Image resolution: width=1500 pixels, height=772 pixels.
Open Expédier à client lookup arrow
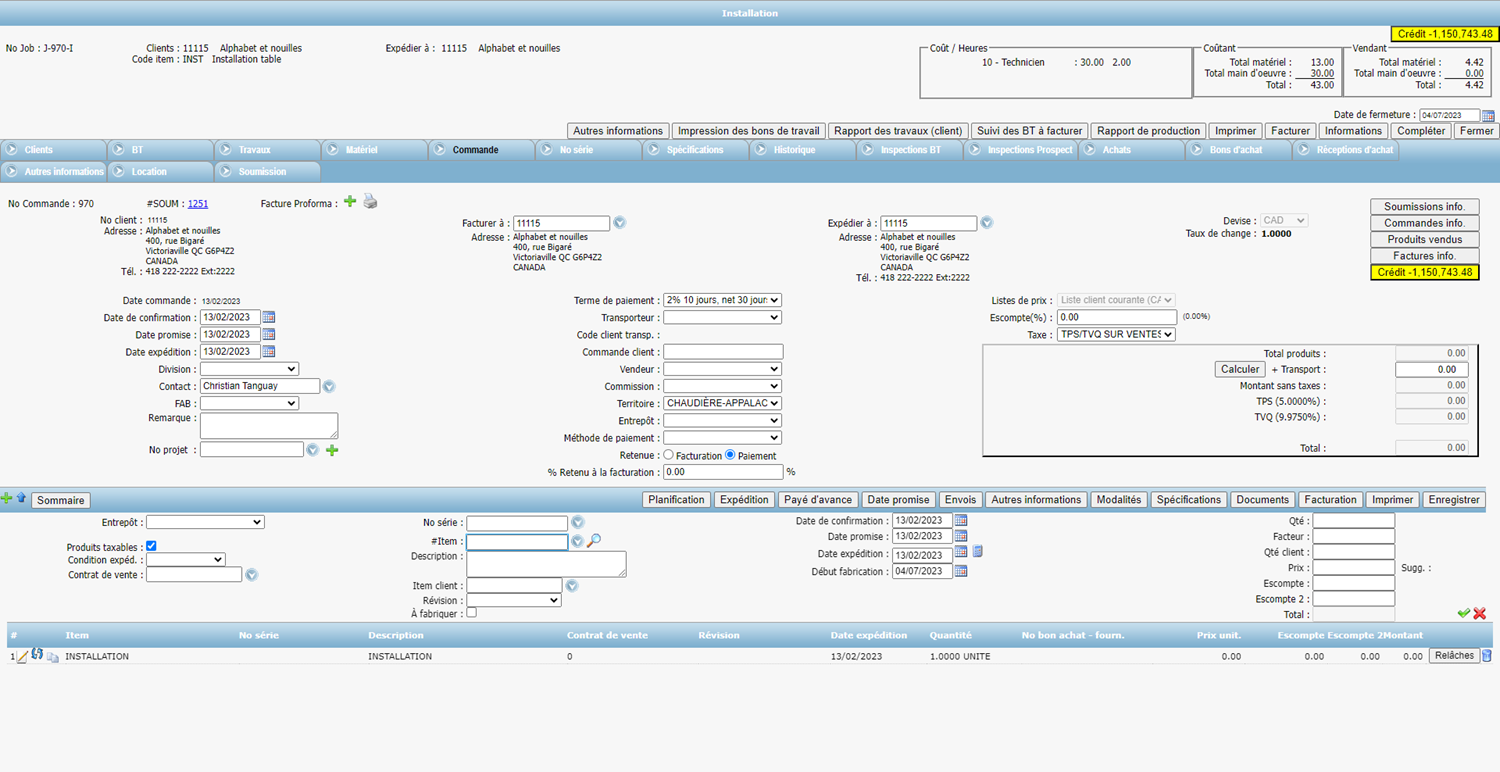pyautogui.click(x=986, y=223)
